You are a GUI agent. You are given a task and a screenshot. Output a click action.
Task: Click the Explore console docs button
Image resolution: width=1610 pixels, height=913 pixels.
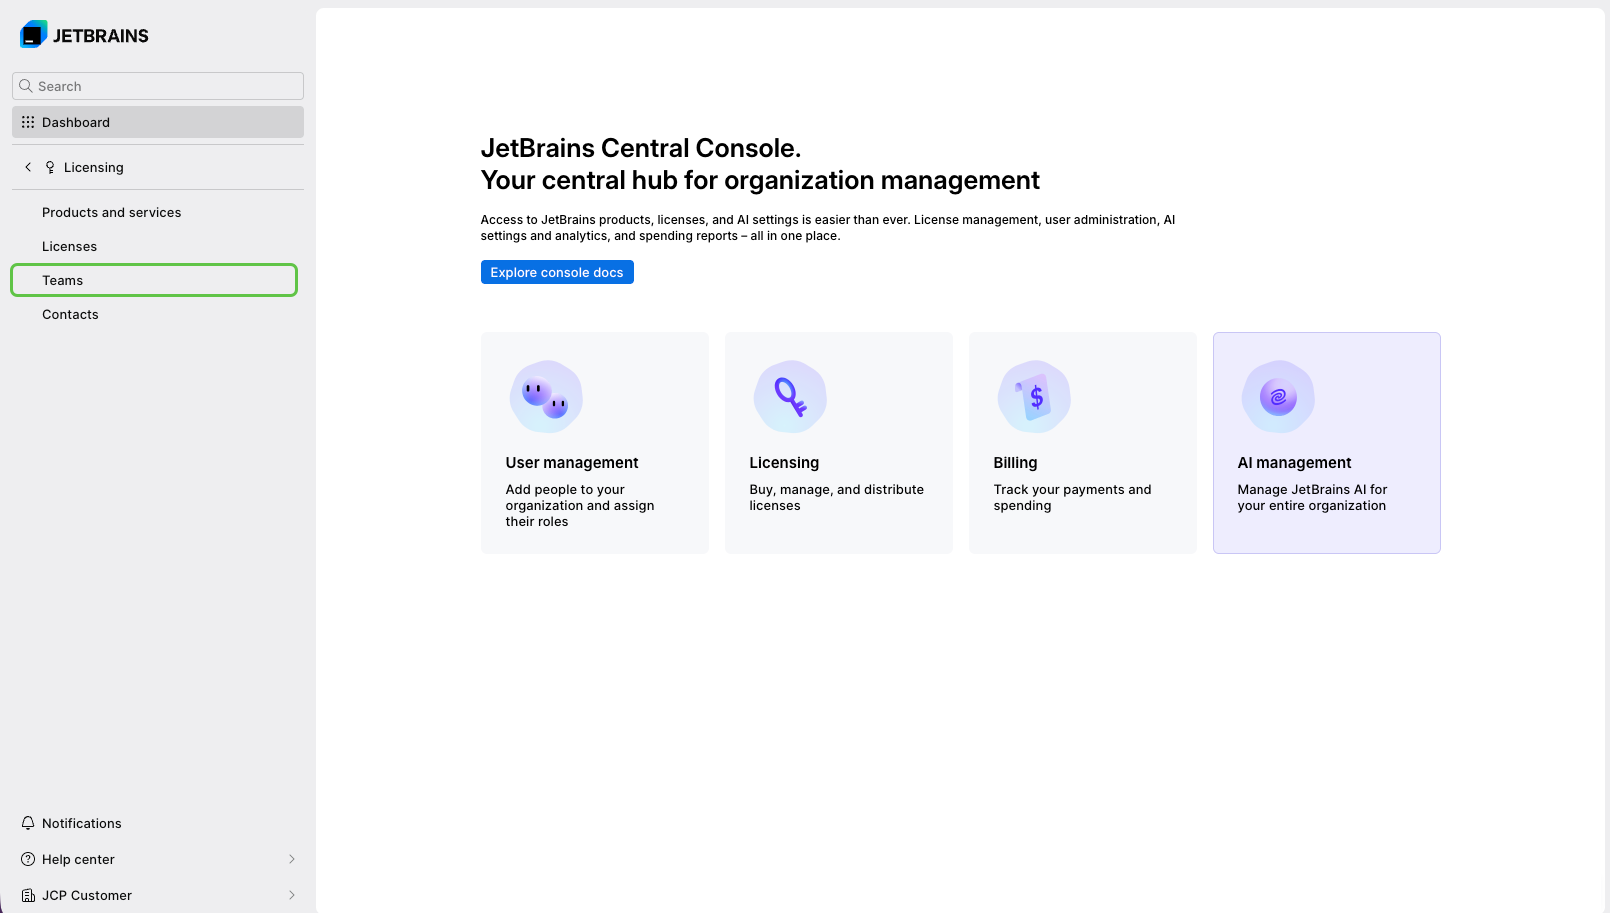pos(557,272)
